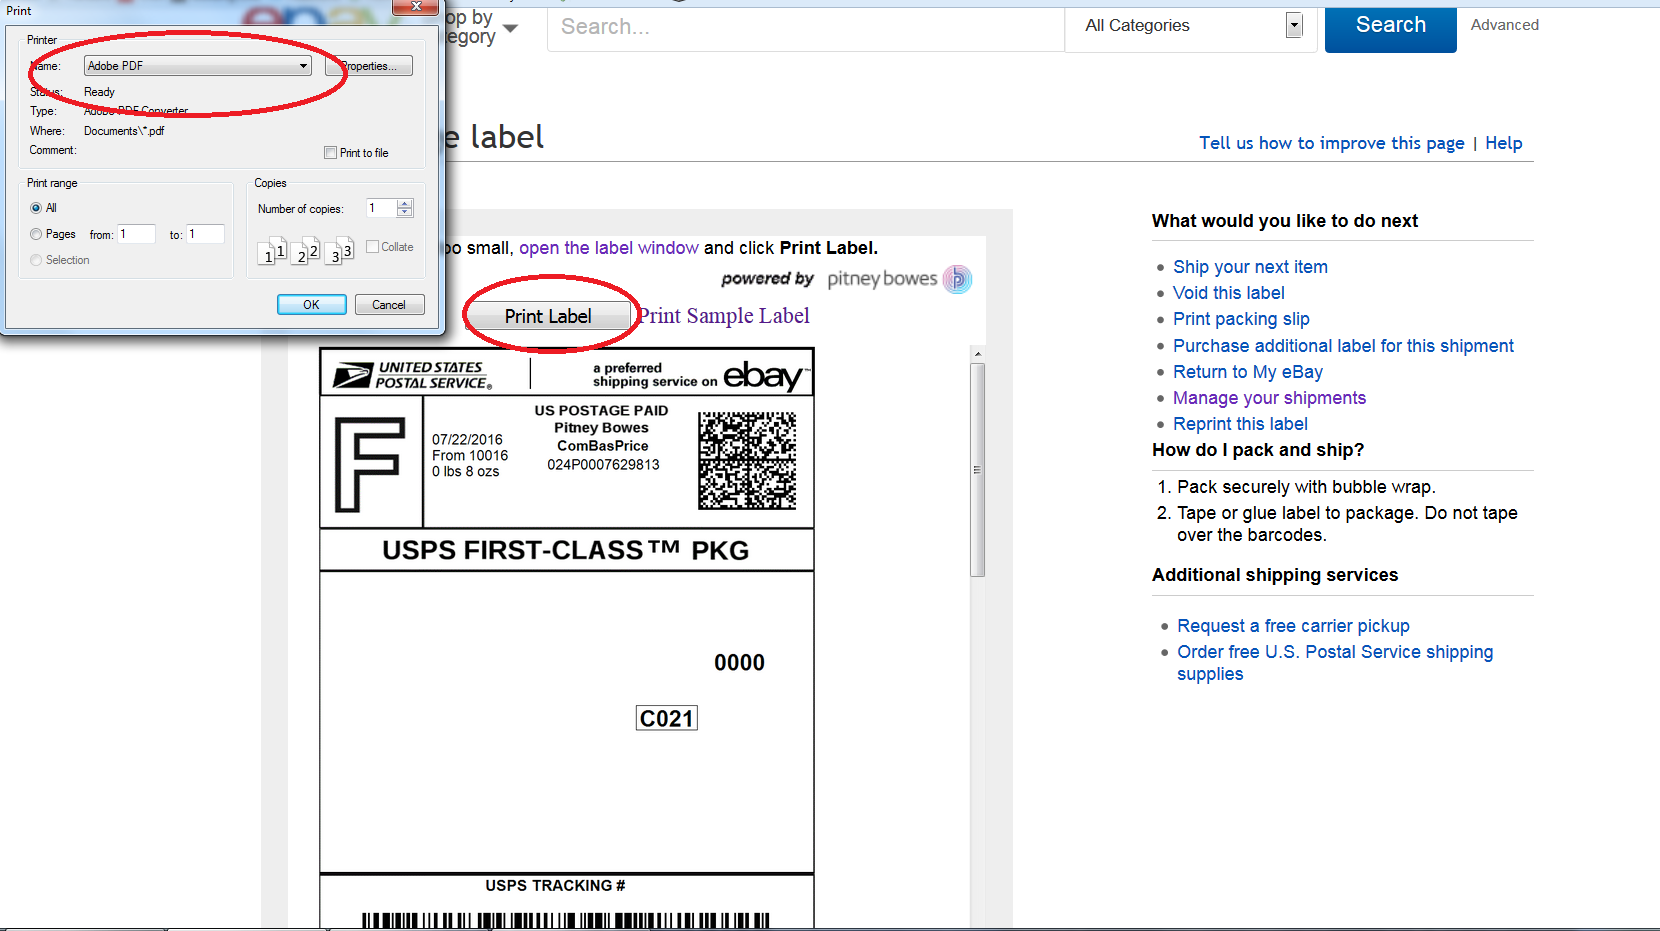The width and height of the screenshot is (1660, 931).
Task: Click the blue Search button
Action: [1390, 26]
